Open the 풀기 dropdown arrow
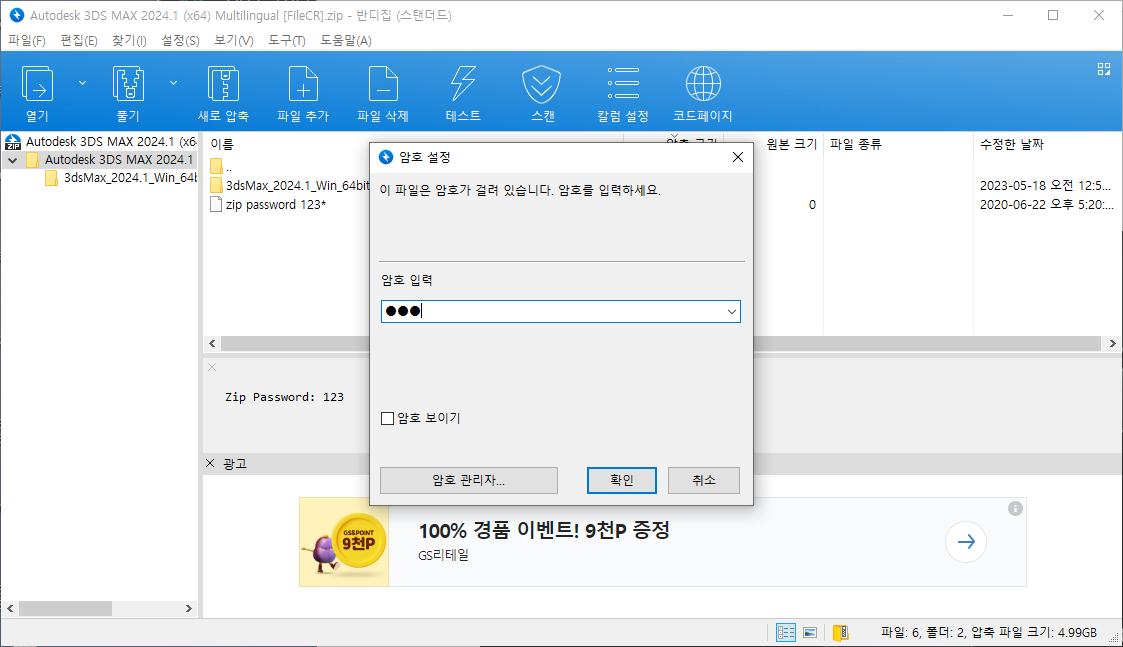Viewport: 1123px width, 647px height. [173, 83]
